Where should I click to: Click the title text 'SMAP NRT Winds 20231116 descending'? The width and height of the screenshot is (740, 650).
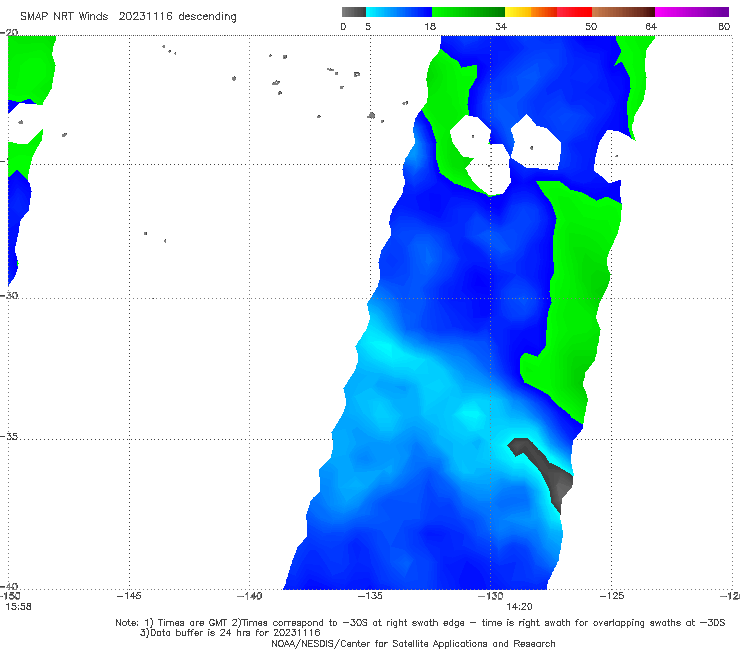pos(128,16)
